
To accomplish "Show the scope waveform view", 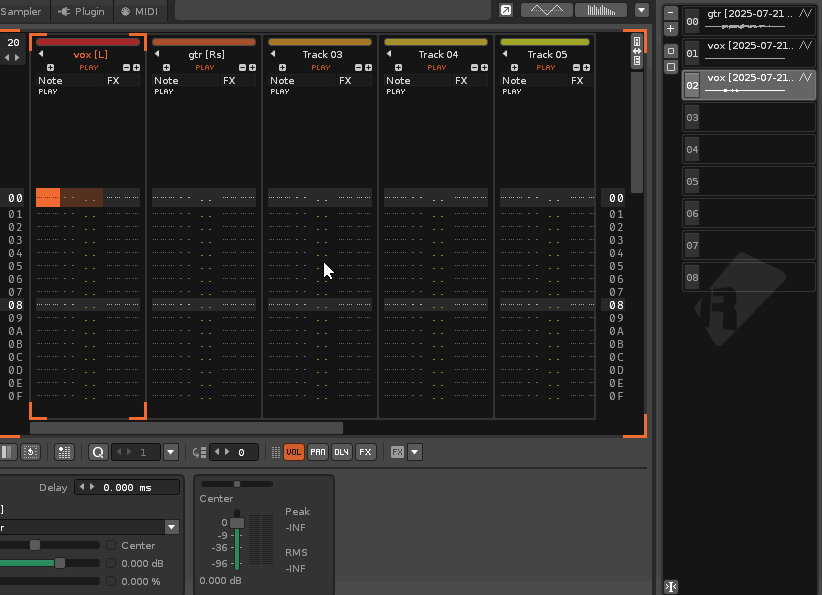I will point(547,10).
